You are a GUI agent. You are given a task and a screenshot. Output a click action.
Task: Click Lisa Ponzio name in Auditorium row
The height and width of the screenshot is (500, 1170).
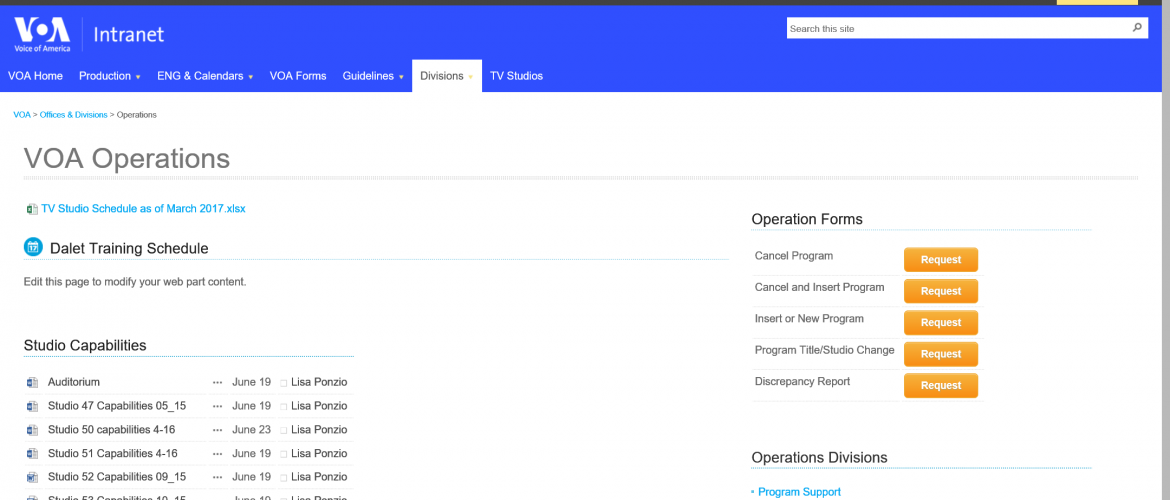319,382
